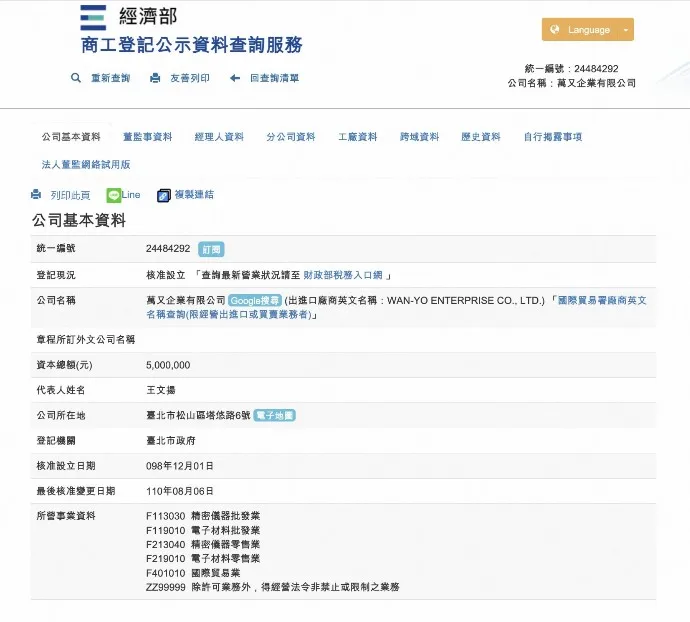Click the ZZ99999 business item line

point(272,587)
